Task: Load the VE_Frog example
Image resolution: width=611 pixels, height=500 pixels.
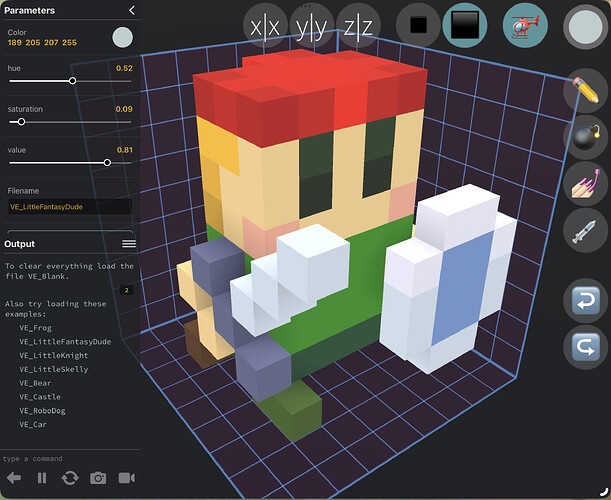Action: 35,328
